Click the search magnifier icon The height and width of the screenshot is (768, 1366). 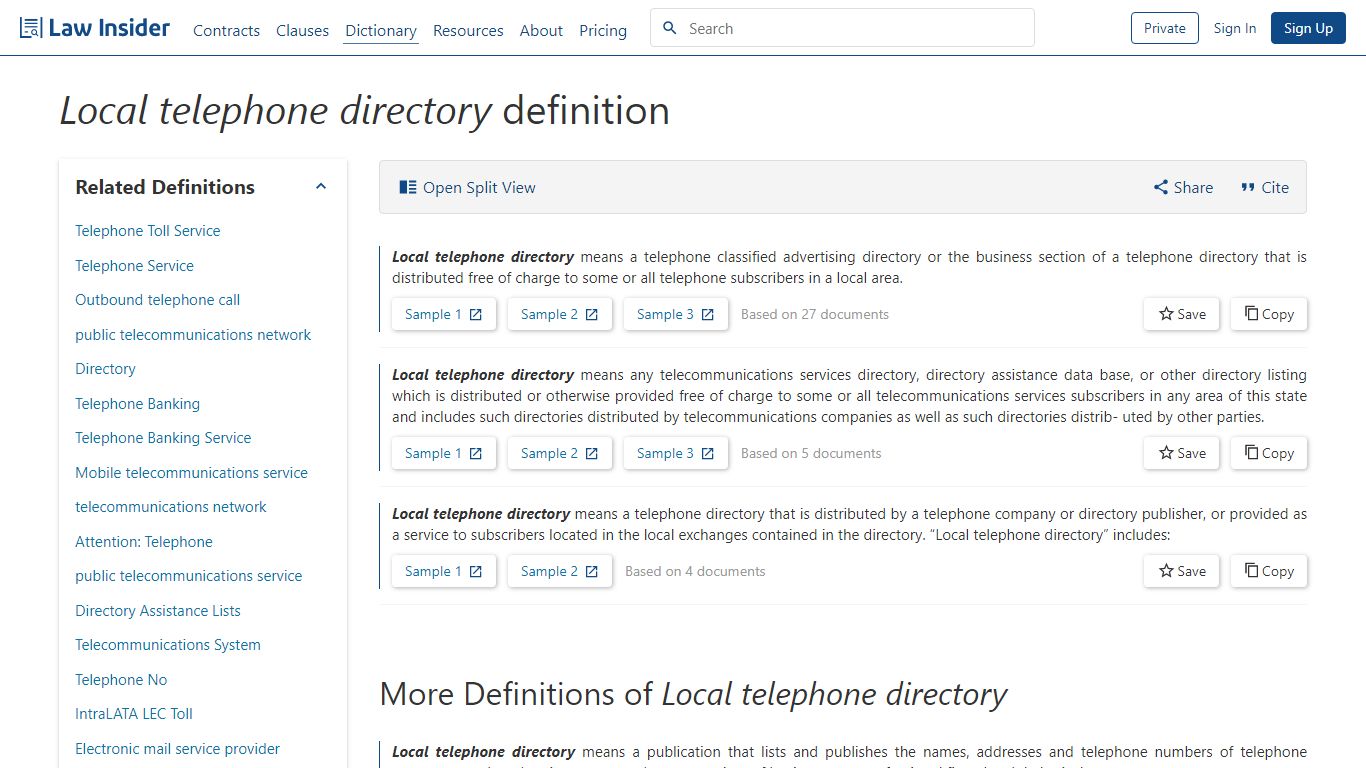[x=670, y=28]
